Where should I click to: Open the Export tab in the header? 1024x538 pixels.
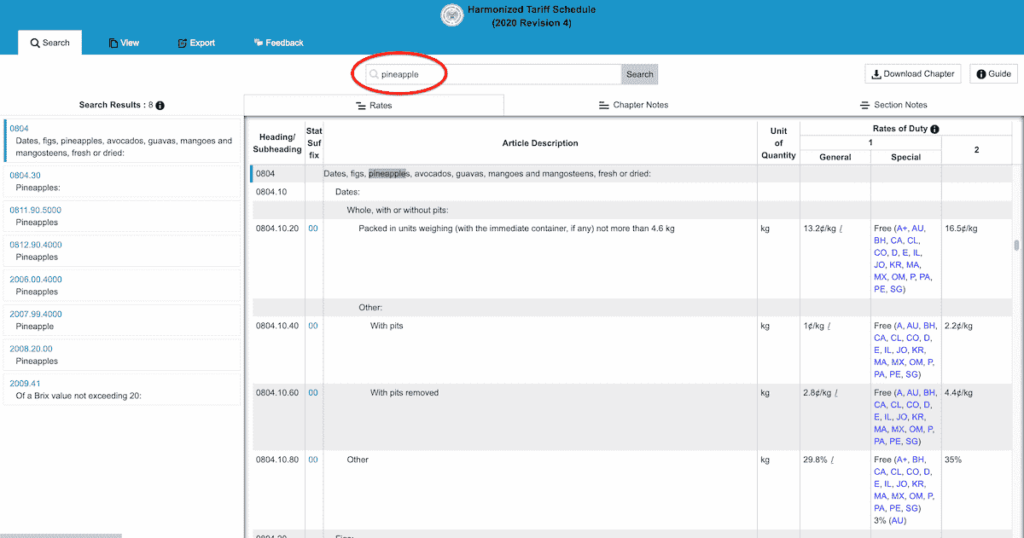click(x=196, y=42)
